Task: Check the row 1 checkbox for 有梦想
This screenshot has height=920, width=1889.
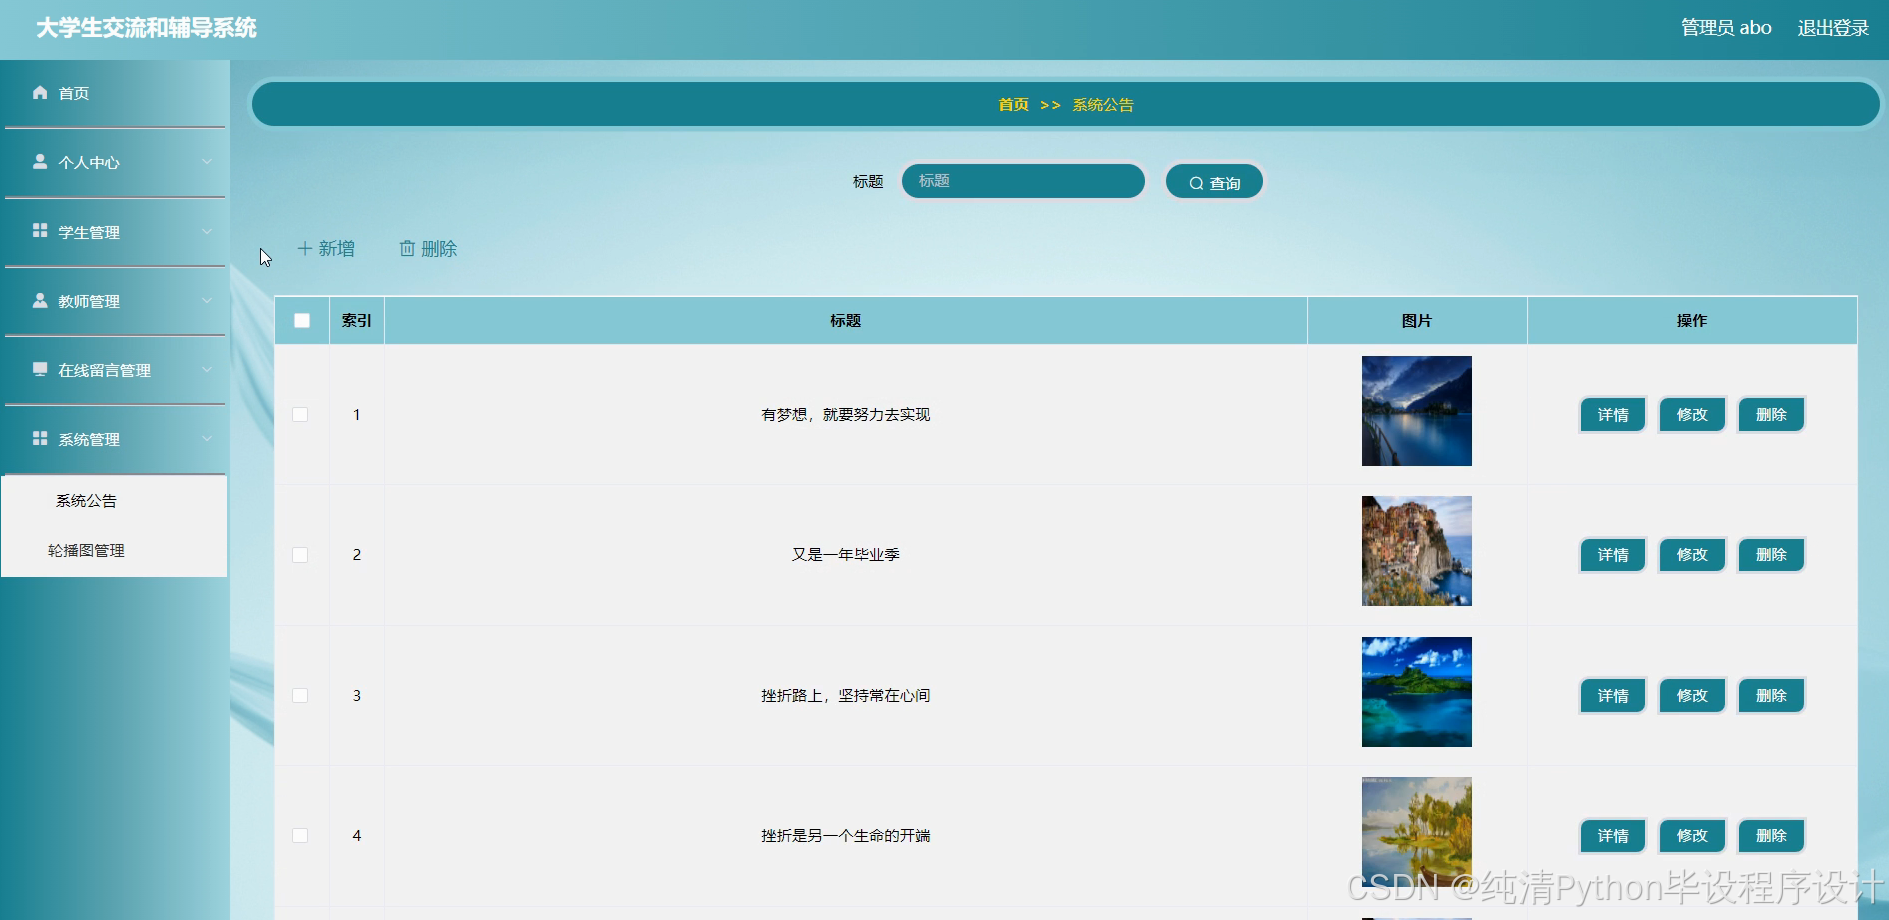Action: pos(300,415)
